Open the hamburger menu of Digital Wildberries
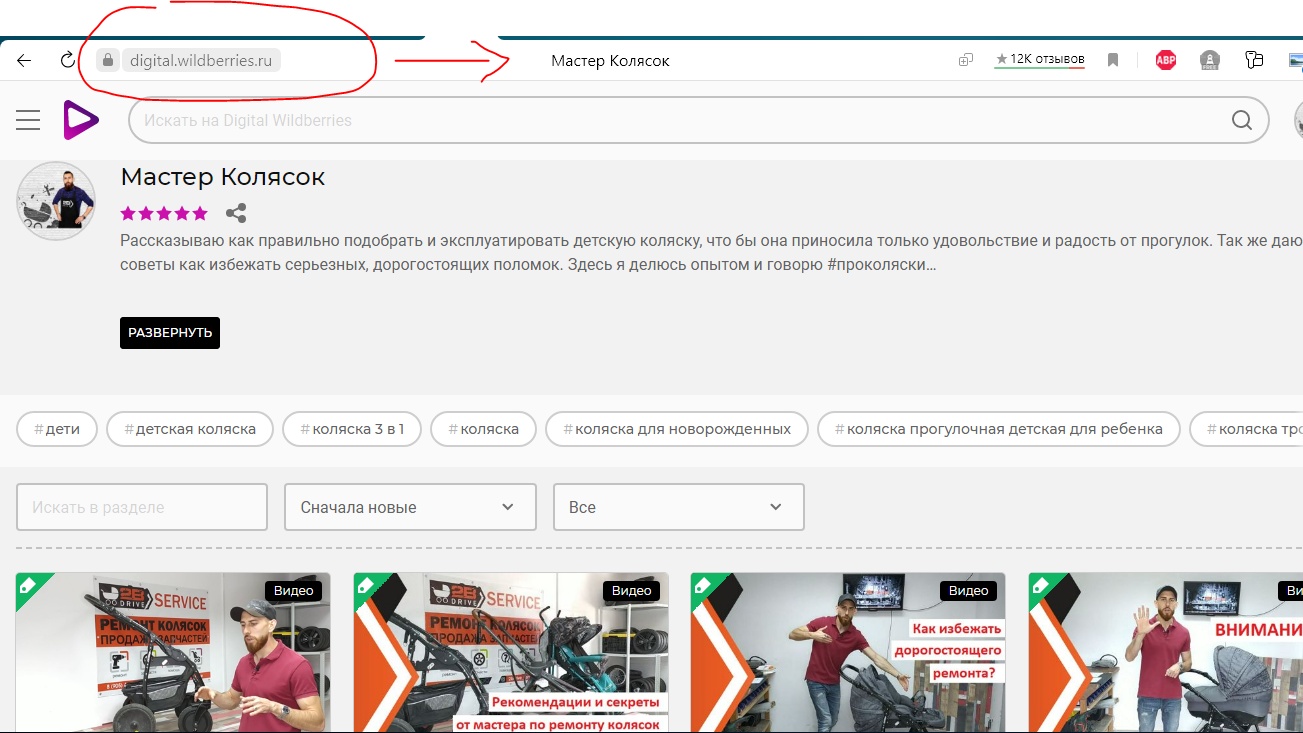This screenshot has height=733, width=1303. (28, 121)
